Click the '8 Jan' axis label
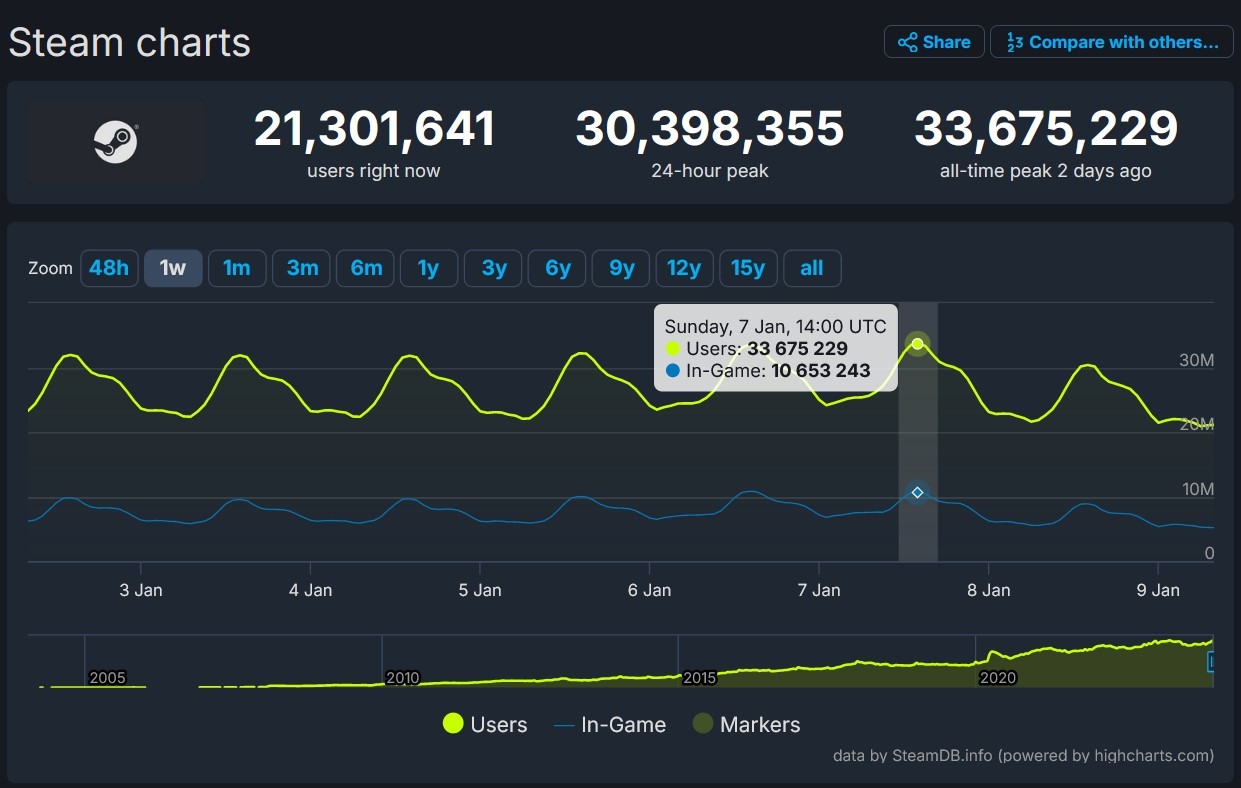 pyautogui.click(x=988, y=590)
